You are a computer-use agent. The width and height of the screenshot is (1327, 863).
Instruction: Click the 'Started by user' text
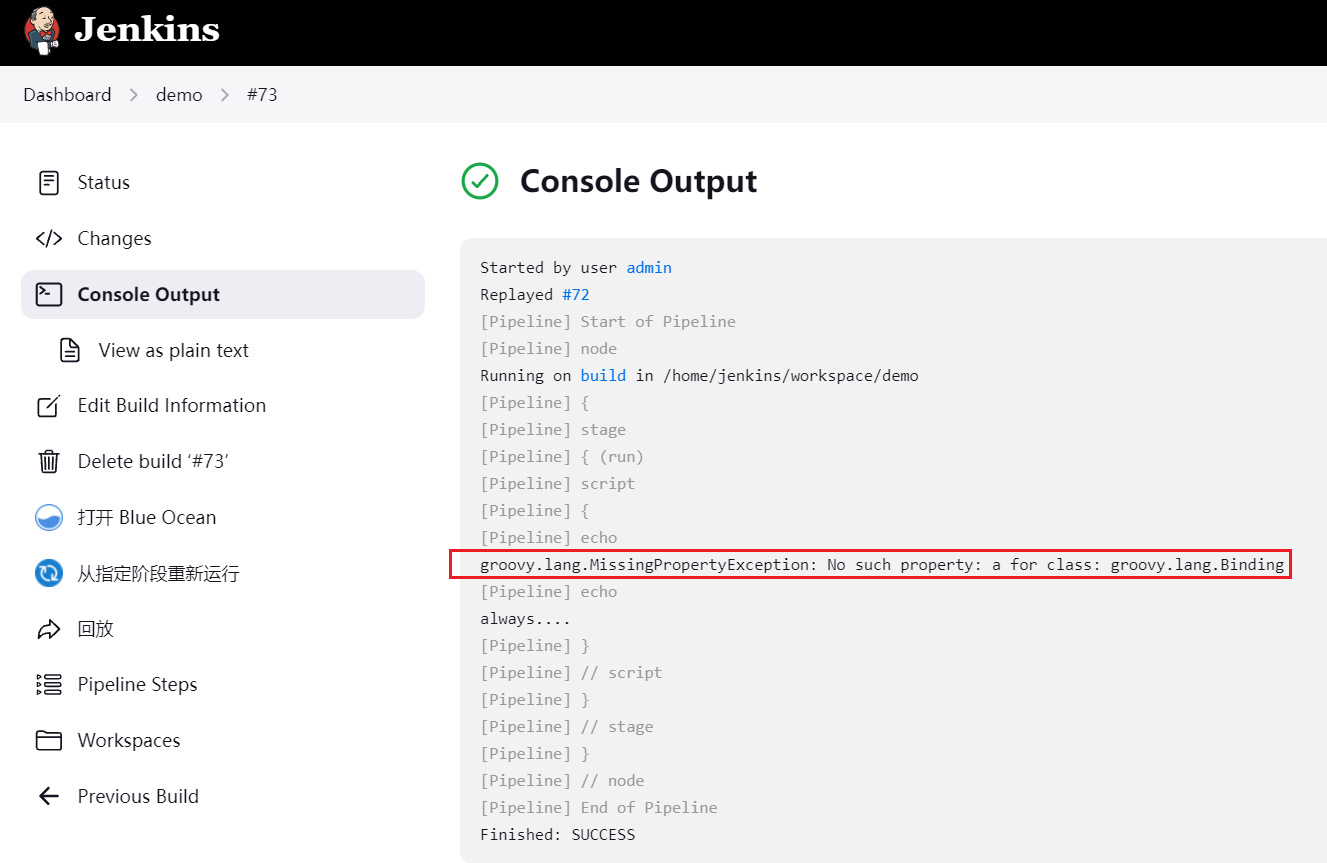548,268
